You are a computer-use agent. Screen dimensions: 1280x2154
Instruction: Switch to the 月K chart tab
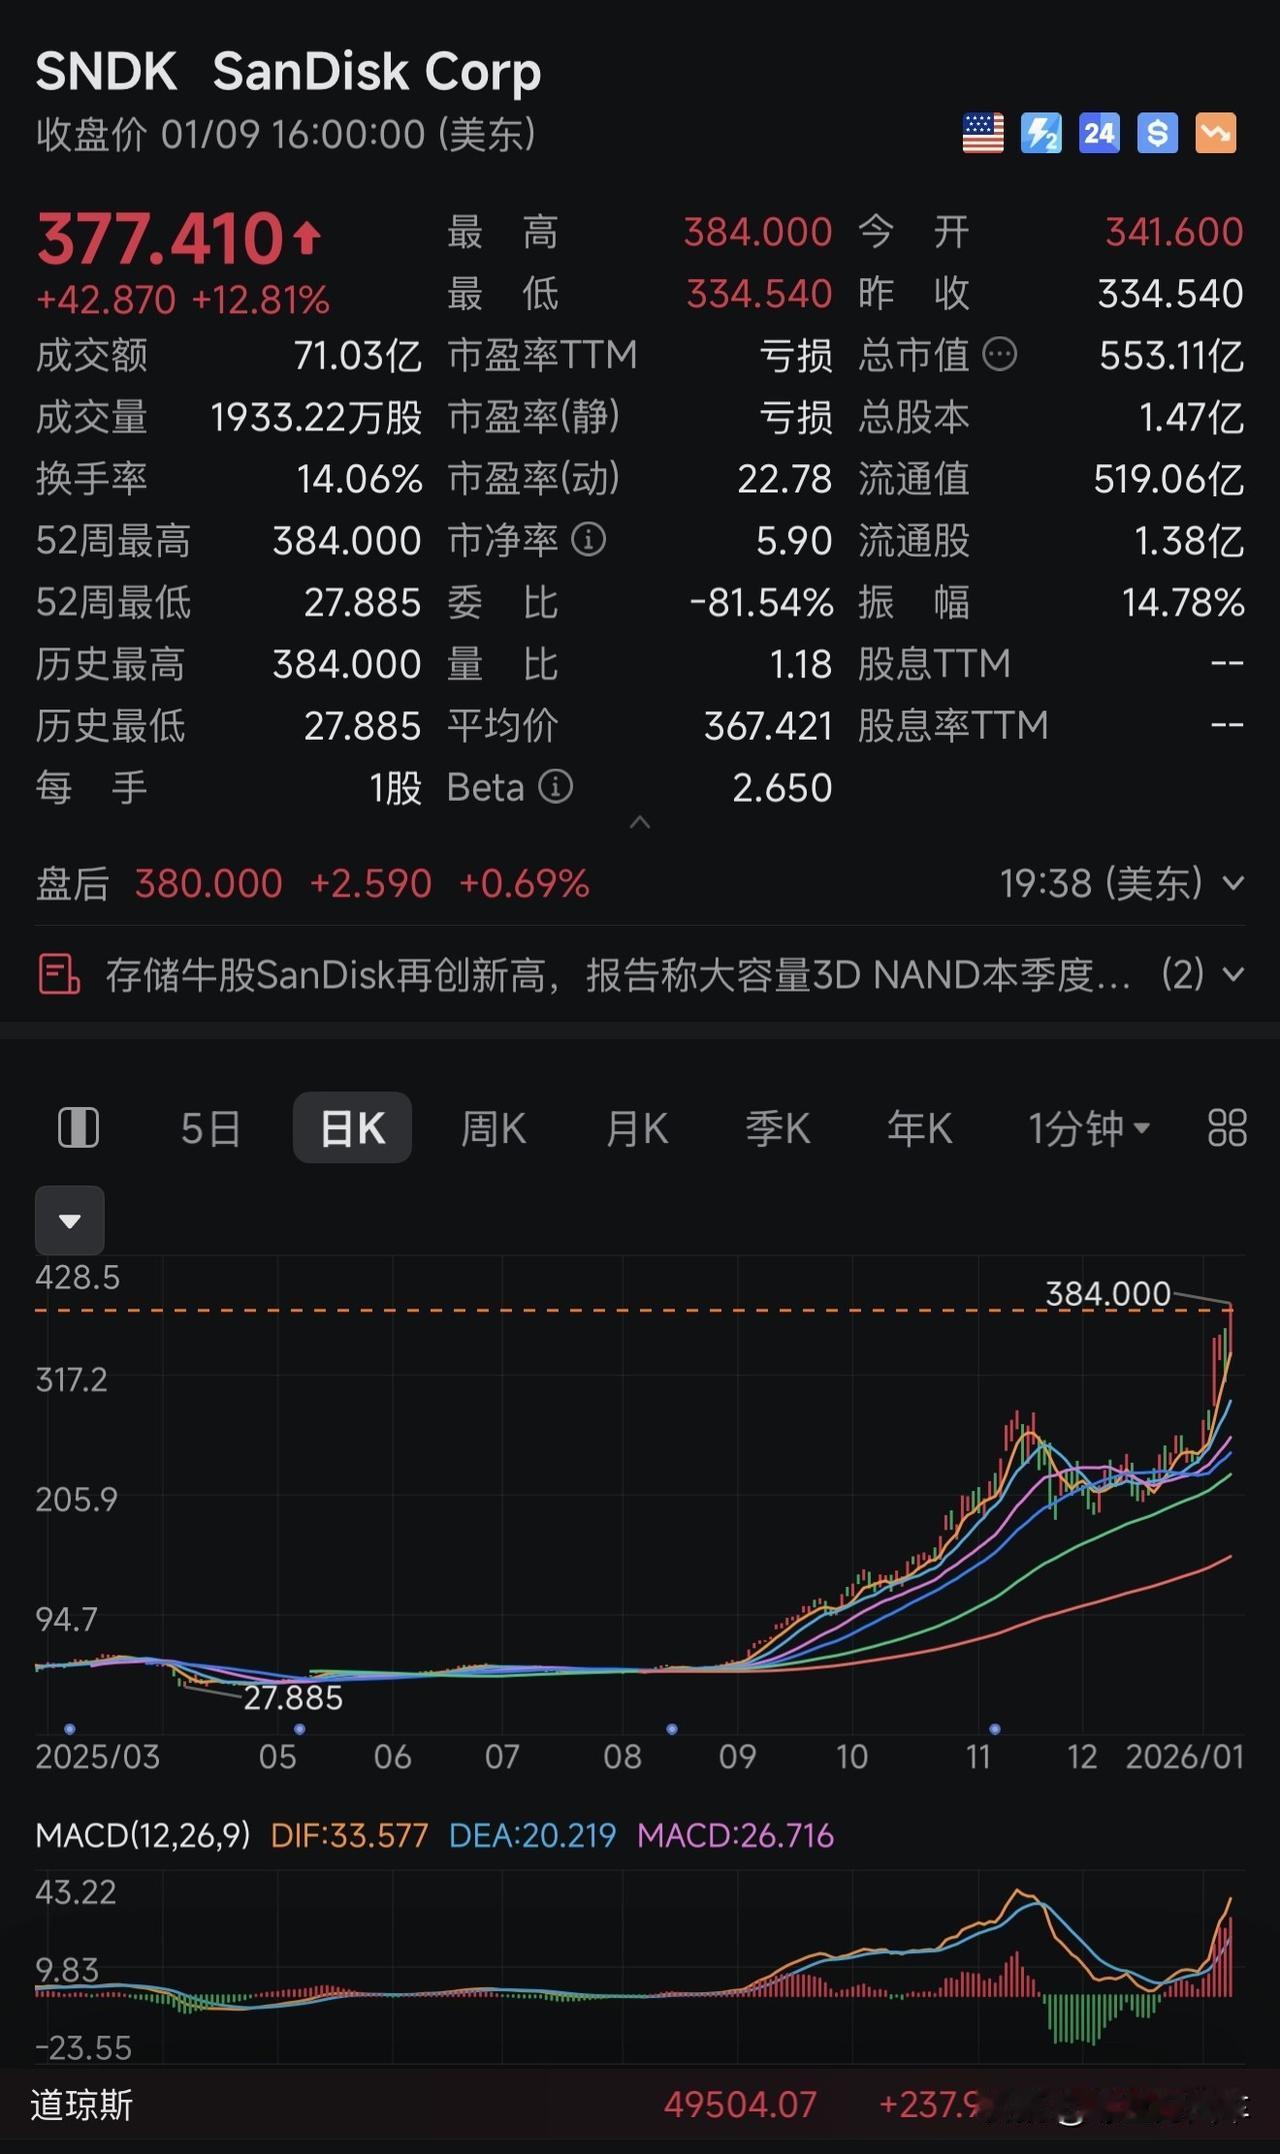[x=636, y=1129]
